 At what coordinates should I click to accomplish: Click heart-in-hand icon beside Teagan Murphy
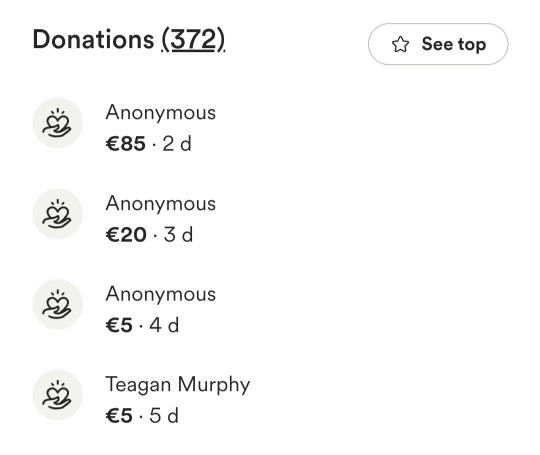click(x=58, y=395)
